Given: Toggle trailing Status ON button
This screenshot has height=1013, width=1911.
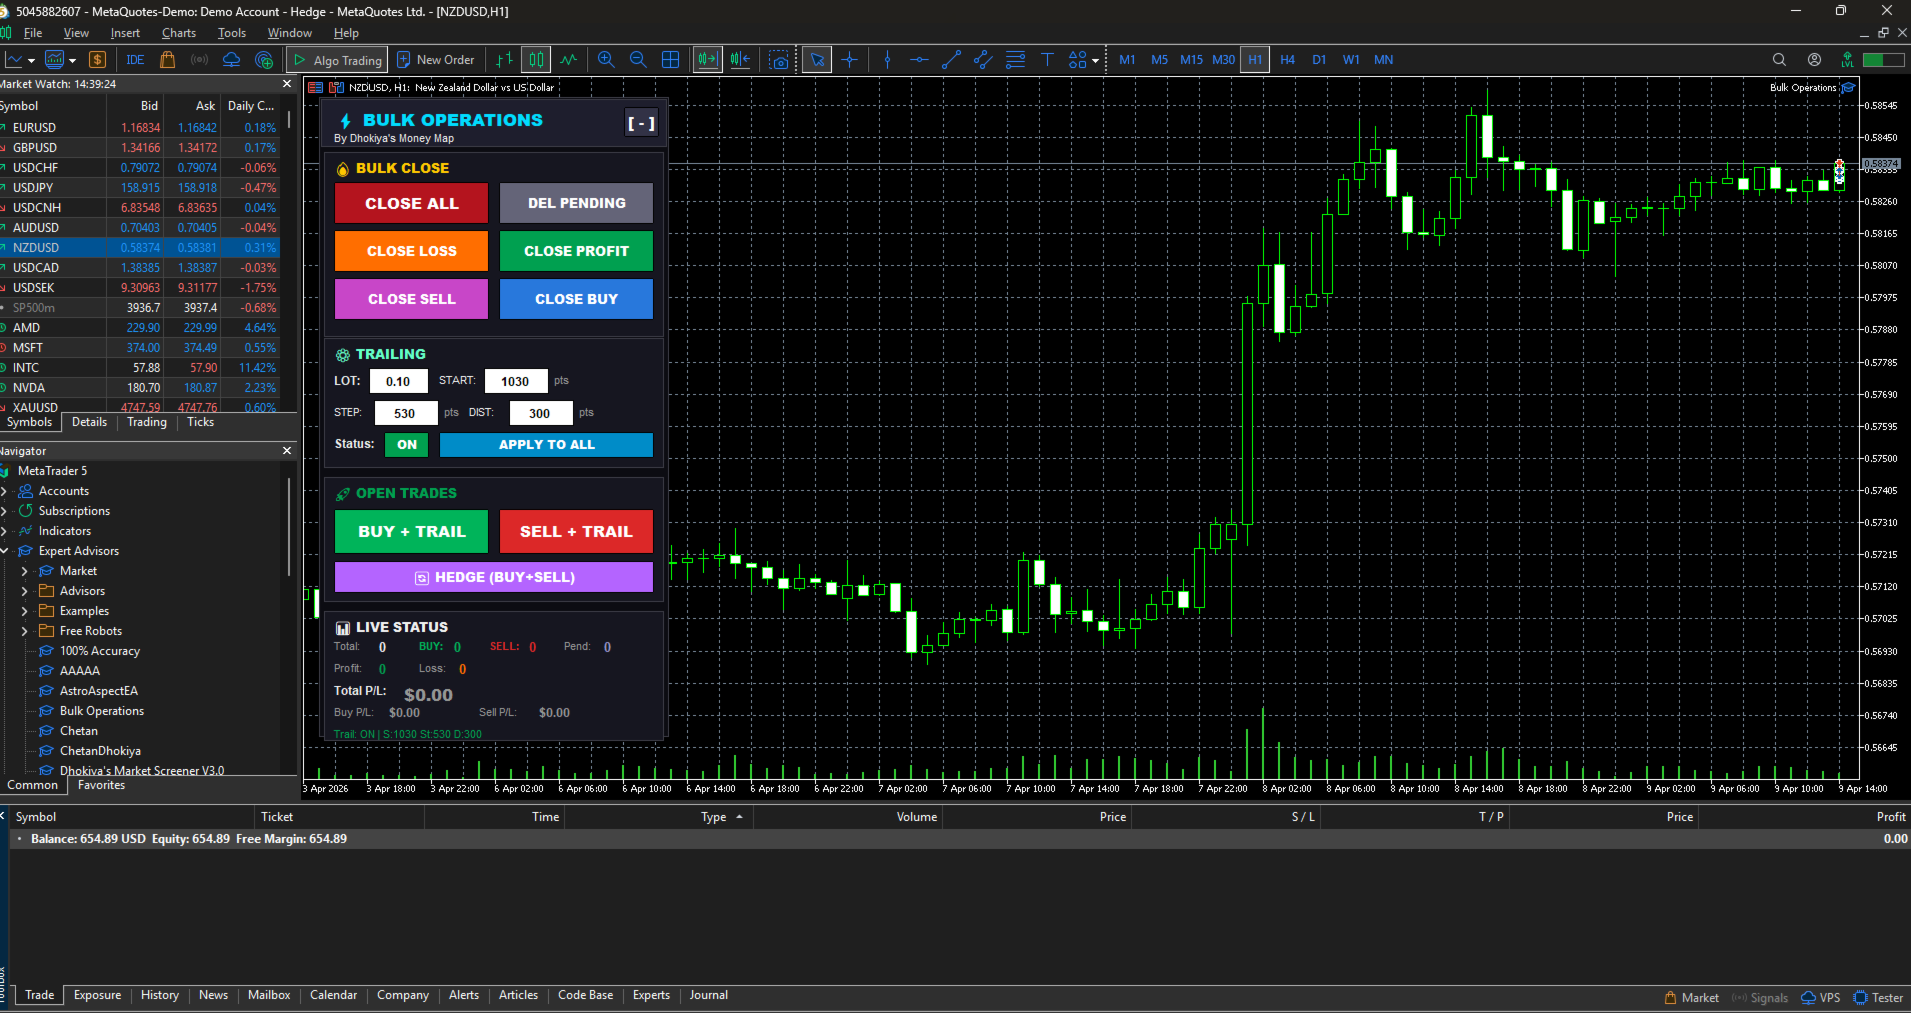Looking at the screenshot, I should coord(407,445).
